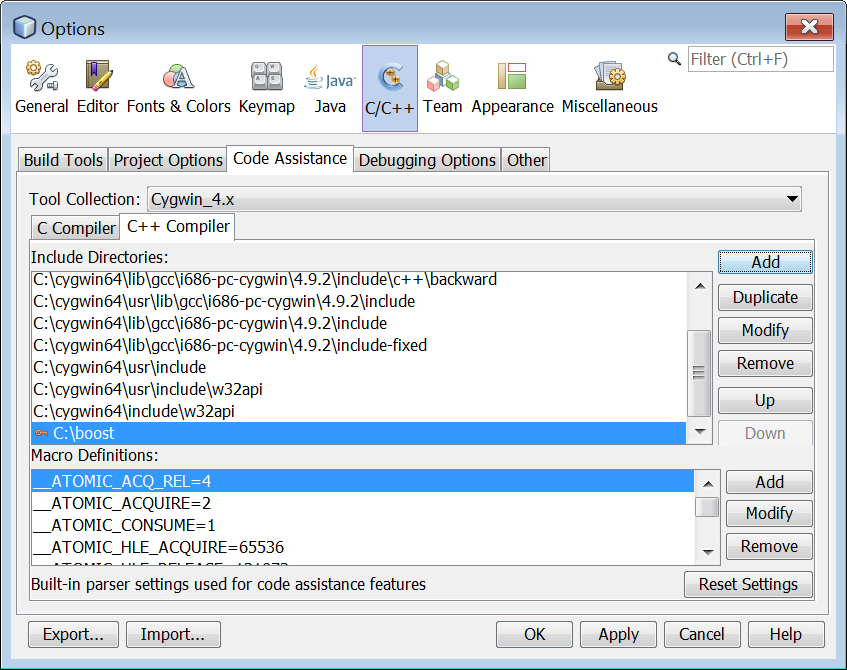Click the Apply button
847x670 pixels.
pos(619,634)
